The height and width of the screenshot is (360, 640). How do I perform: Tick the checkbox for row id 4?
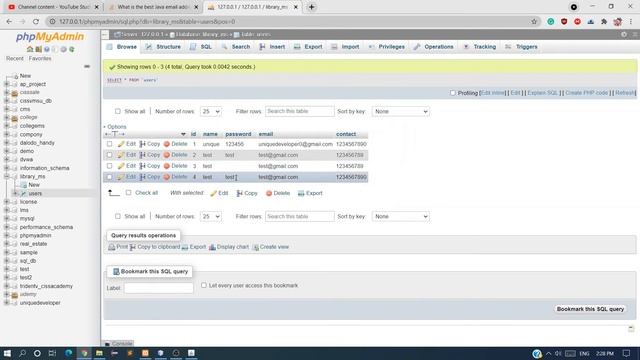coord(109,177)
